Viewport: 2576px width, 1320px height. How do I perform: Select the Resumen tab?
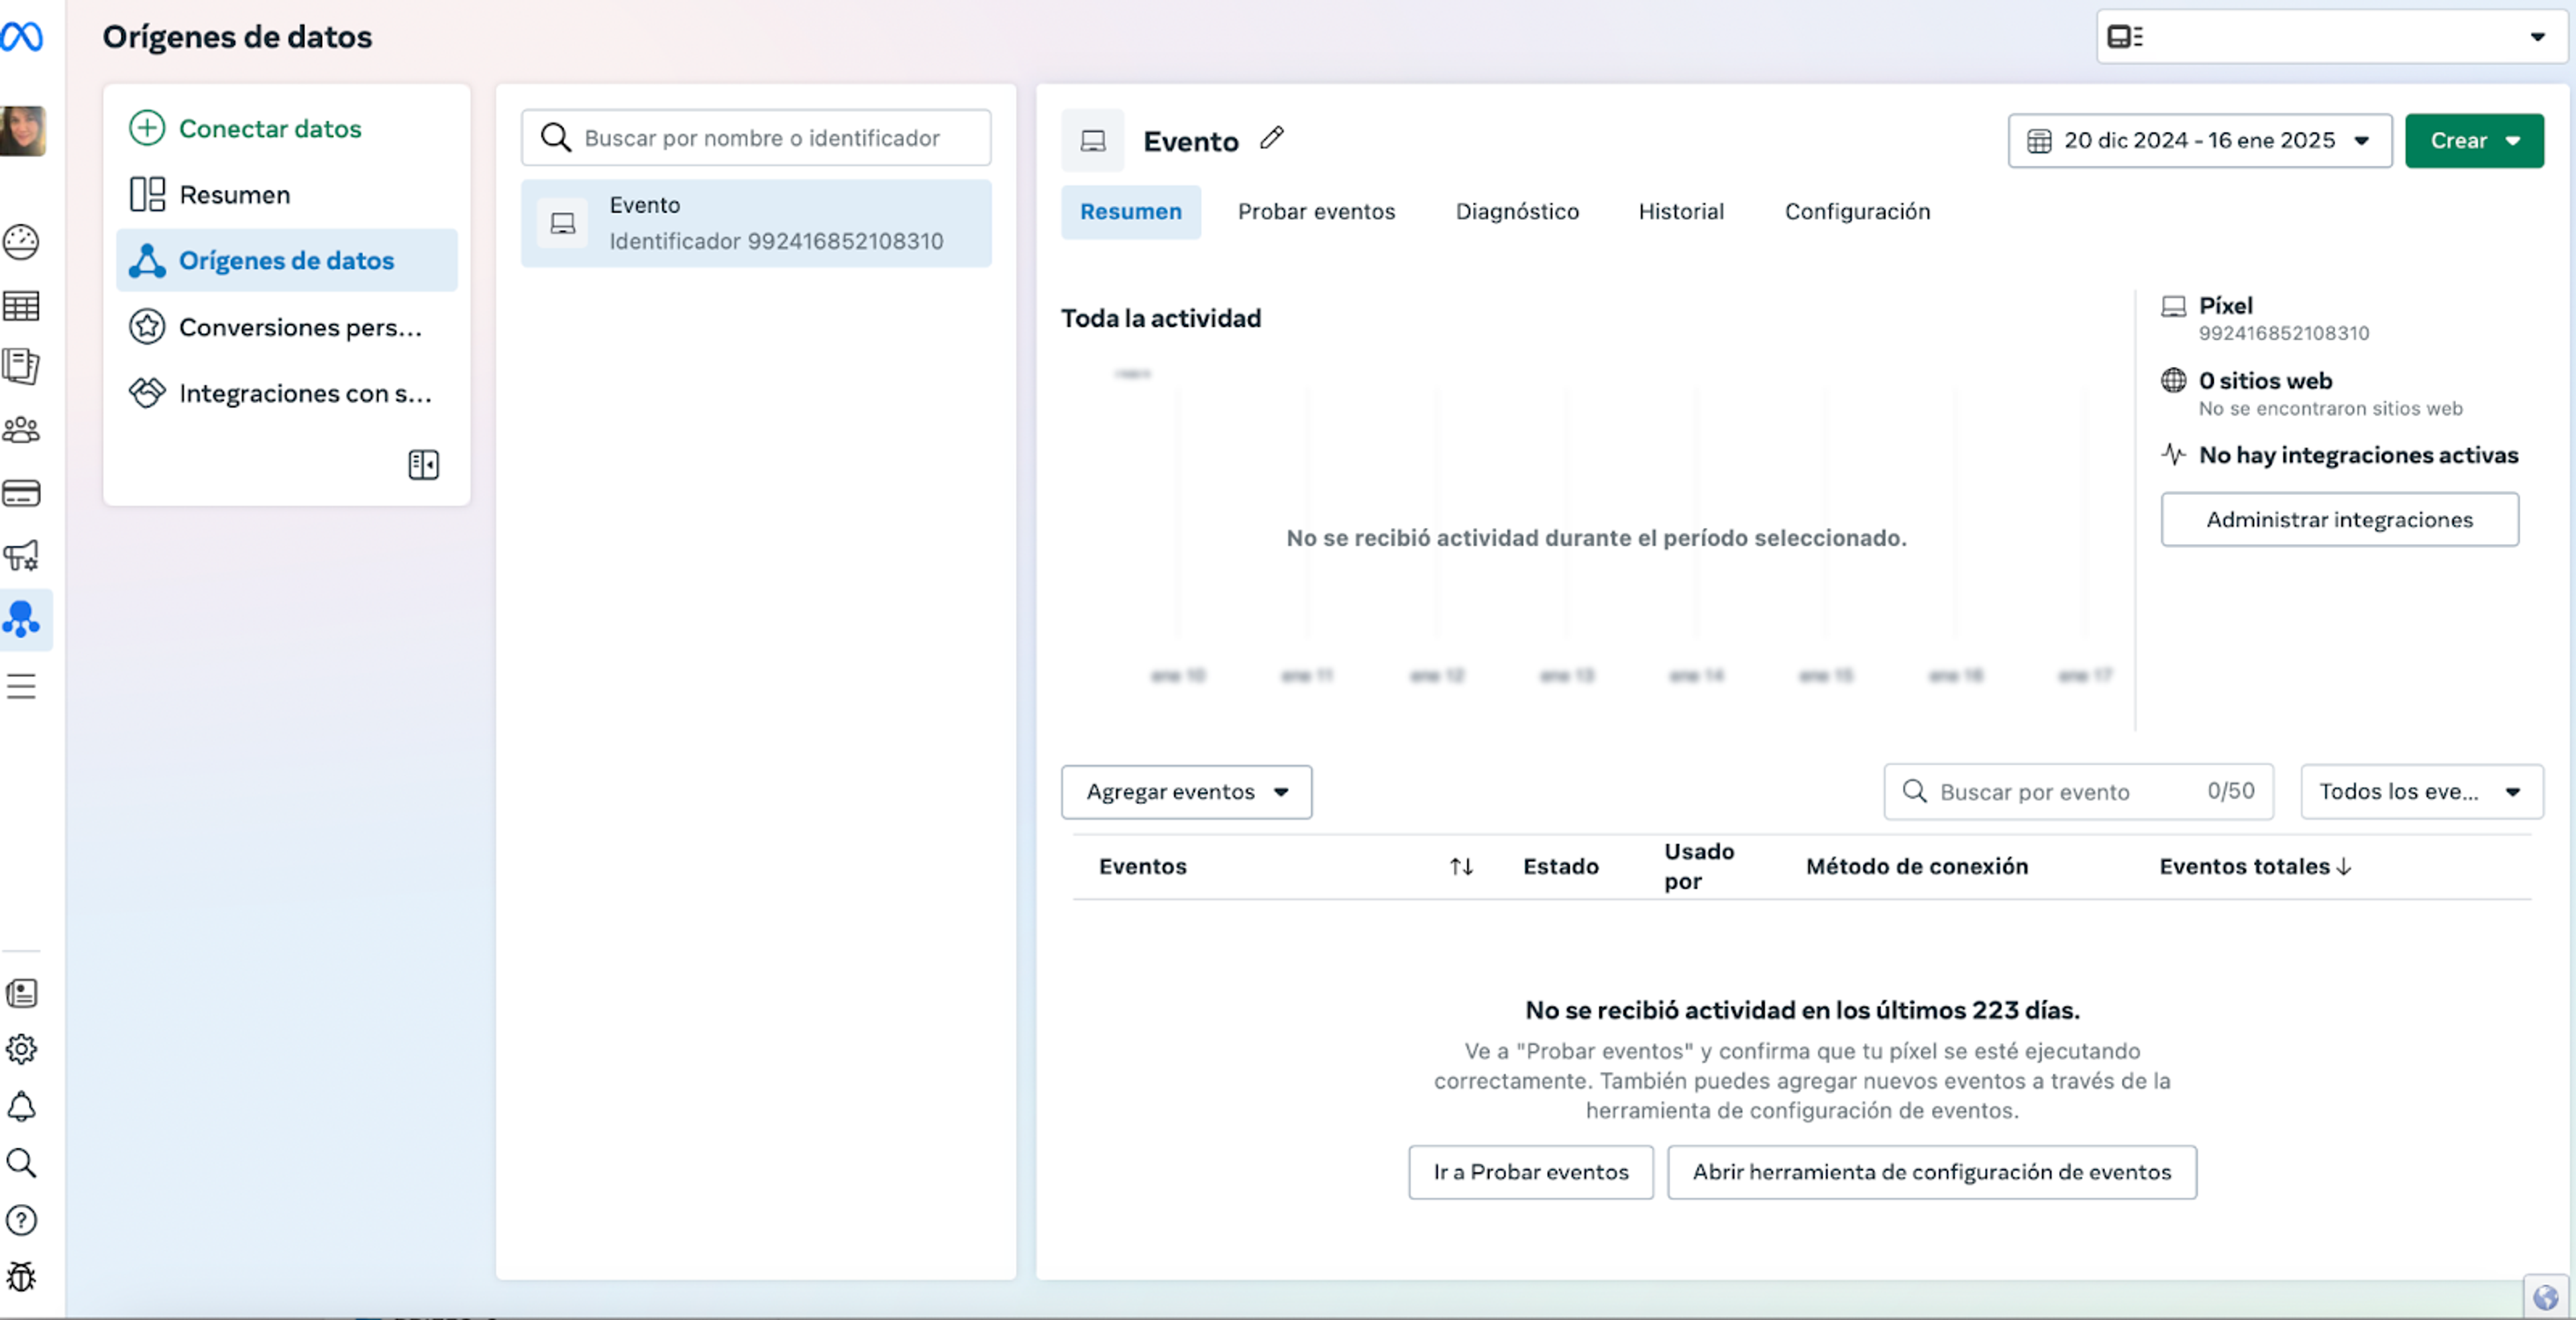(x=1131, y=212)
